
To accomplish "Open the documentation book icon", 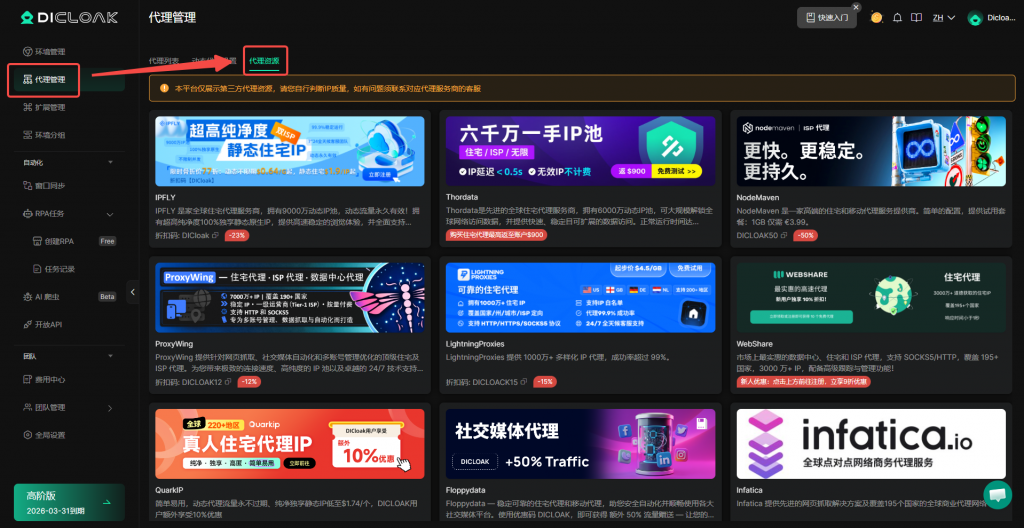I will pyautogui.click(x=916, y=17).
